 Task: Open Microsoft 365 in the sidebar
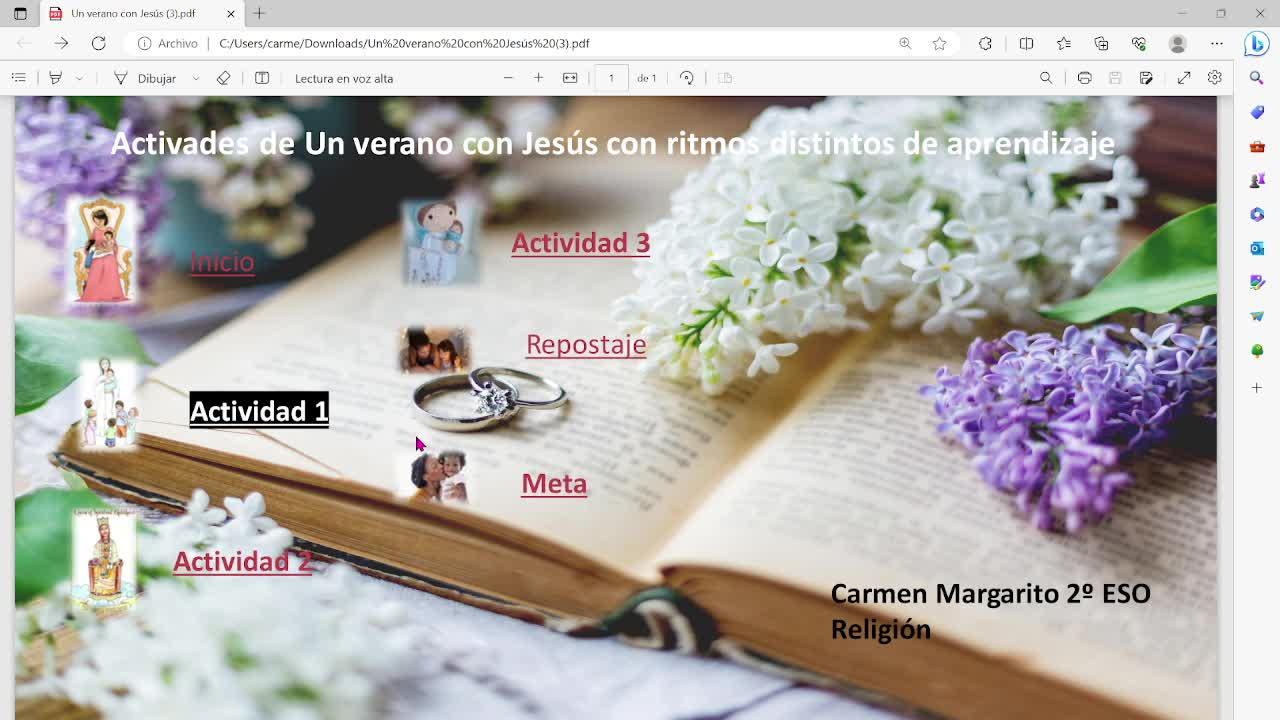point(1257,214)
